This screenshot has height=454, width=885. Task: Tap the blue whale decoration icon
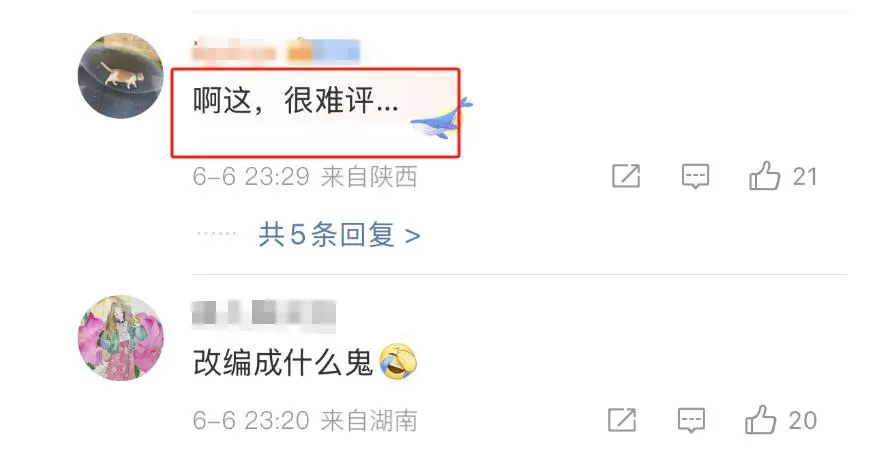(441, 119)
